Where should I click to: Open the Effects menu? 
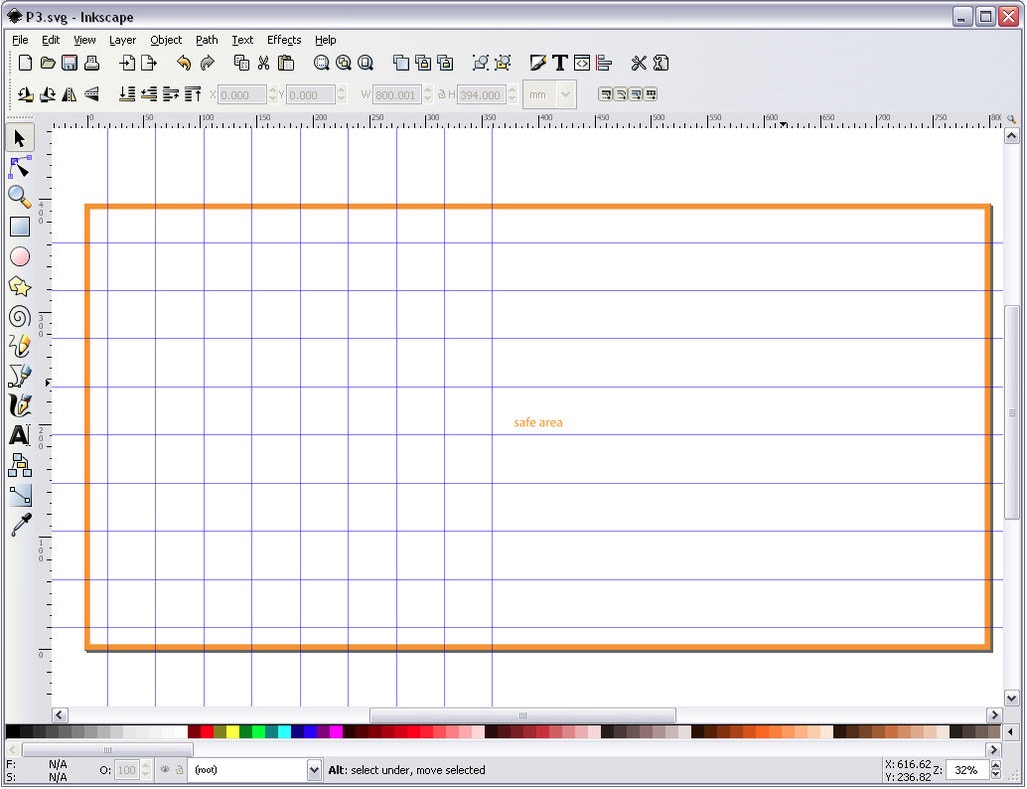(284, 40)
